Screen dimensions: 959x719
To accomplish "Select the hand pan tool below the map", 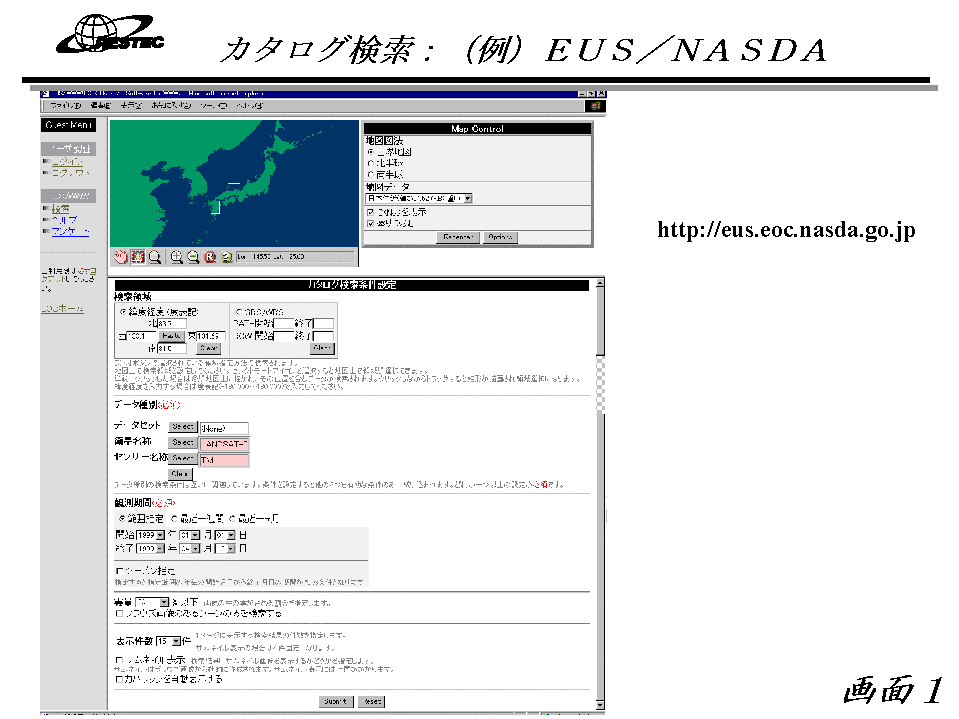I will click(x=120, y=257).
